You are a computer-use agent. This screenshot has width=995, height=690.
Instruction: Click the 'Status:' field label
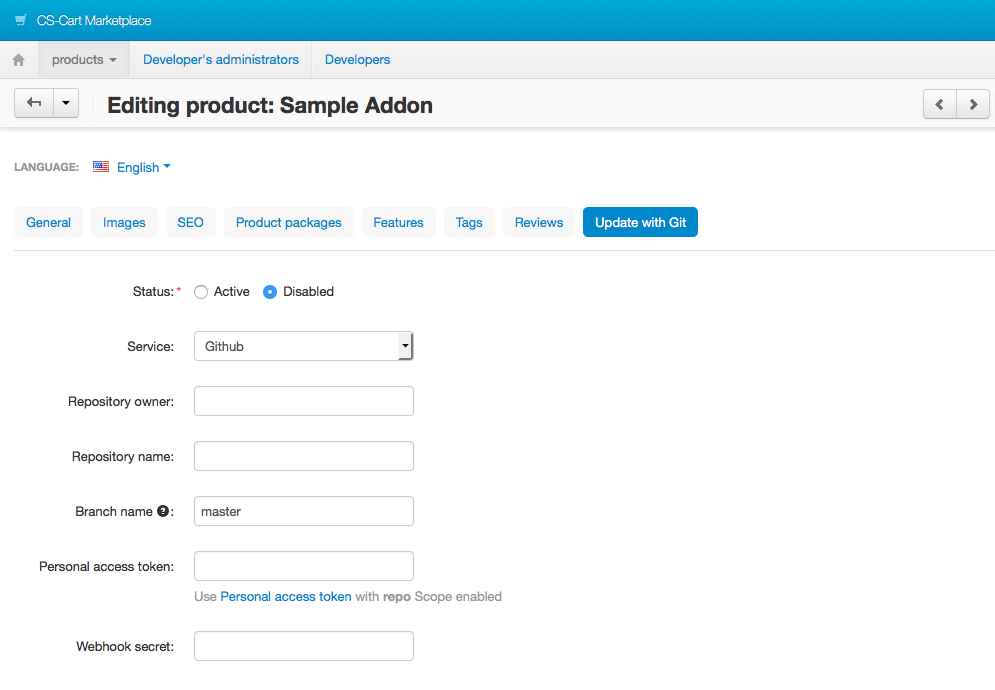point(153,291)
